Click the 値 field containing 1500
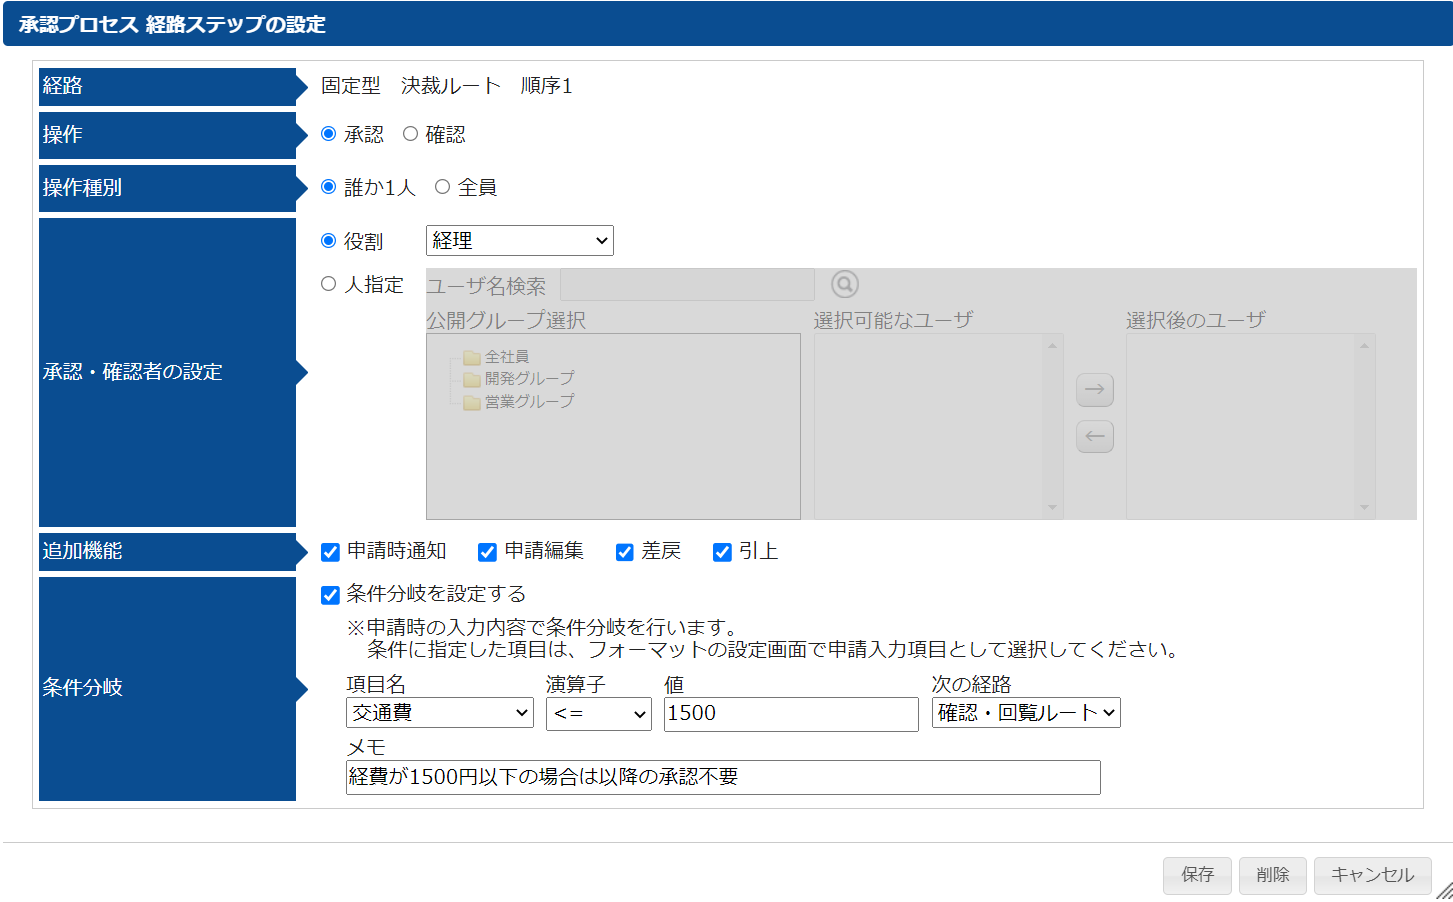 [790, 714]
